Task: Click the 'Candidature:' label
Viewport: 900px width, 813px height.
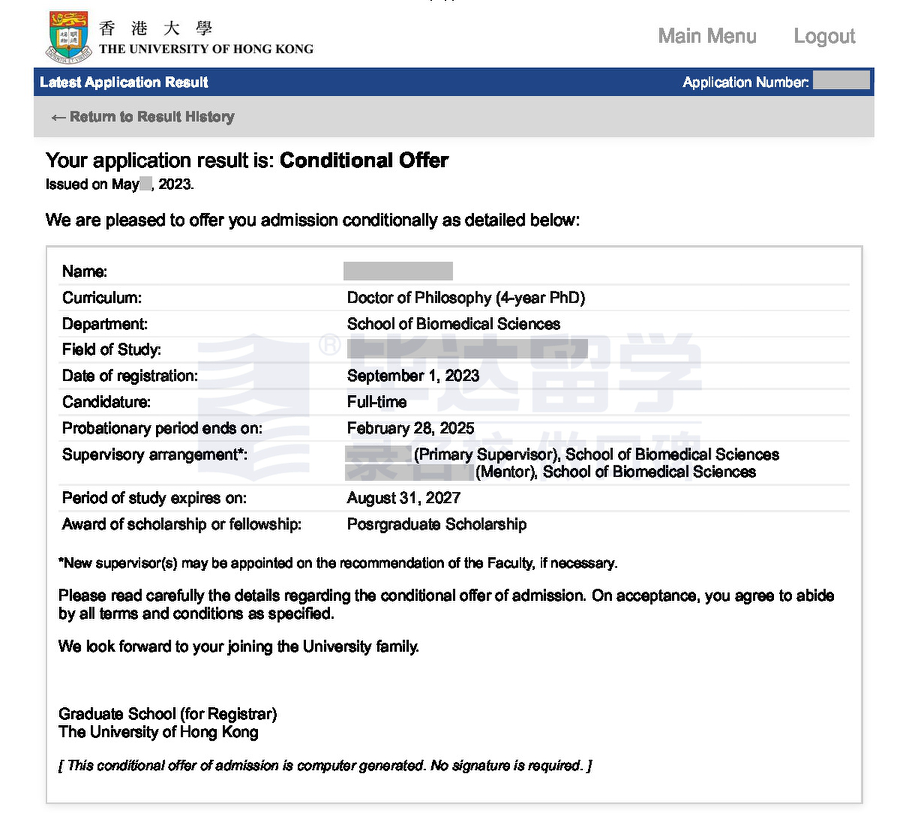Action: (x=106, y=401)
